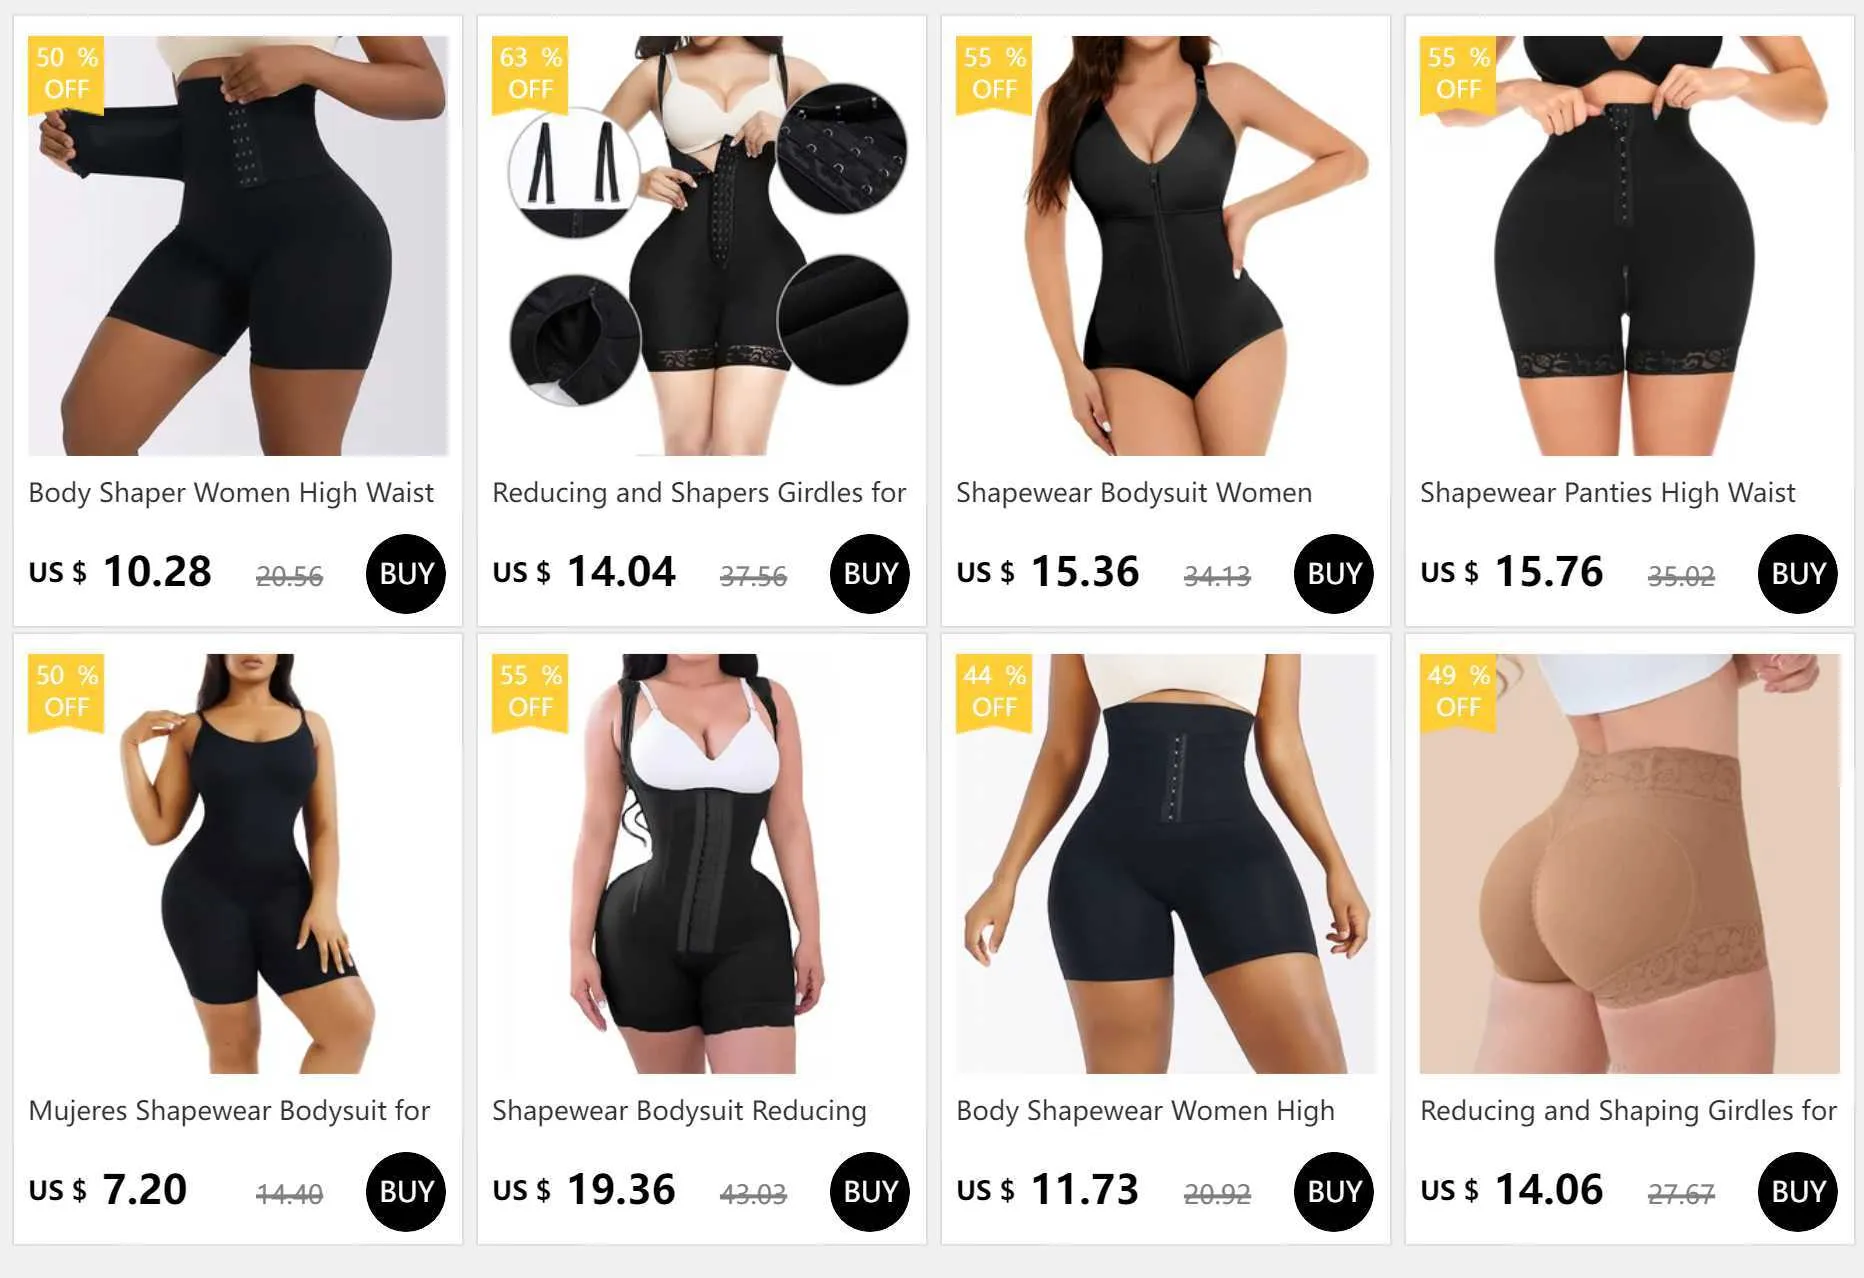This screenshot has height=1278, width=1864.
Task: Click BUY for the $15.36 bodysuit
Action: click(1334, 574)
